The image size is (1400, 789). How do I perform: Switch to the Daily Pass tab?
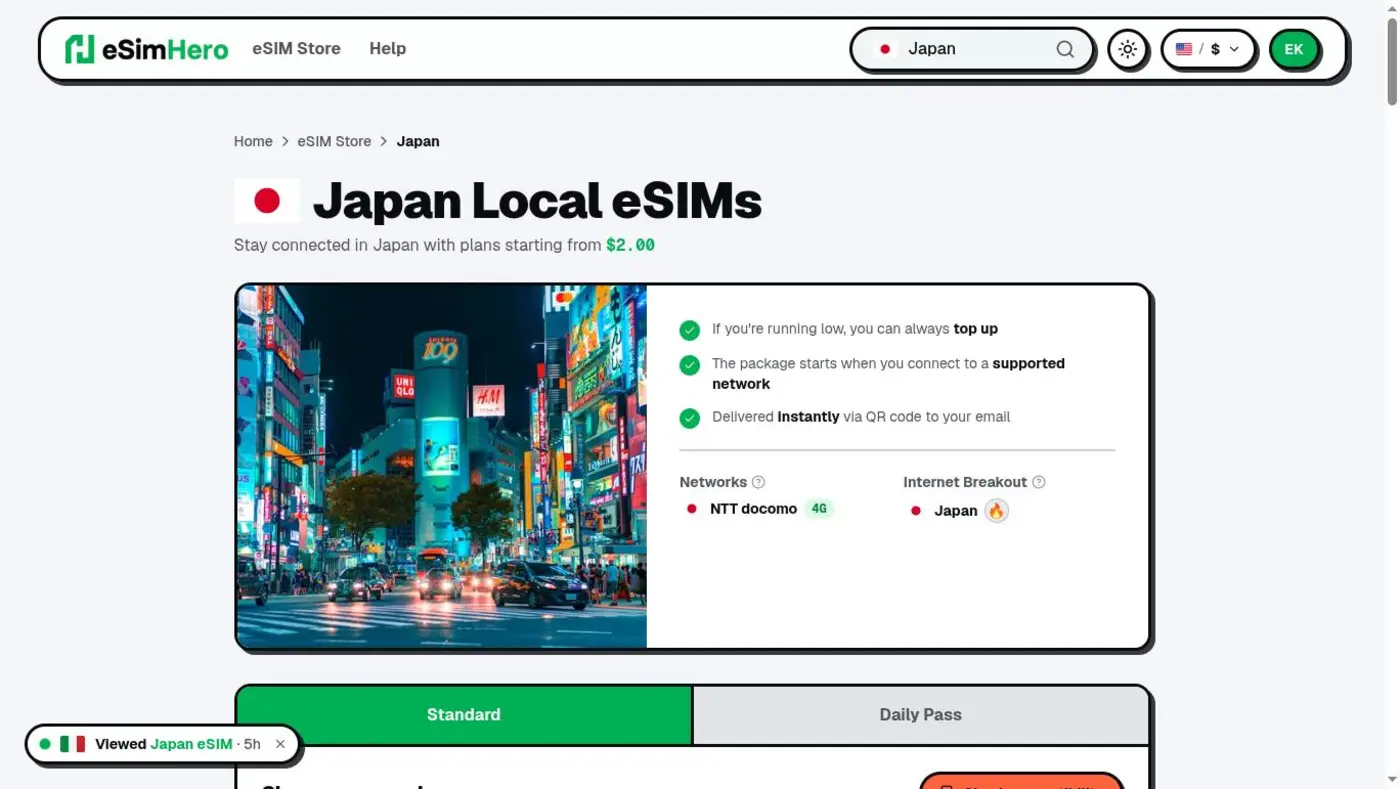(x=920, y=715)
